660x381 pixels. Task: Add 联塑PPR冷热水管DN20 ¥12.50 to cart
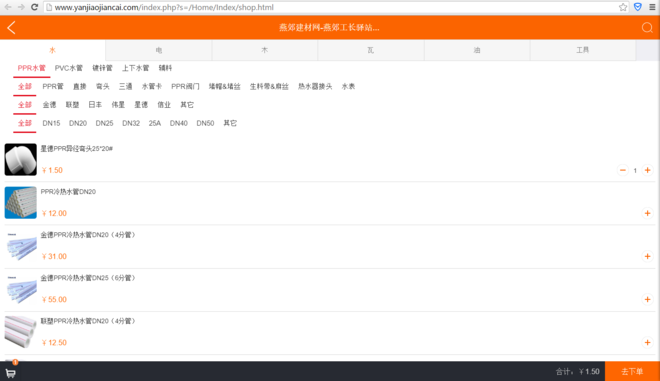pyautogui.click(x=647, y=342)
